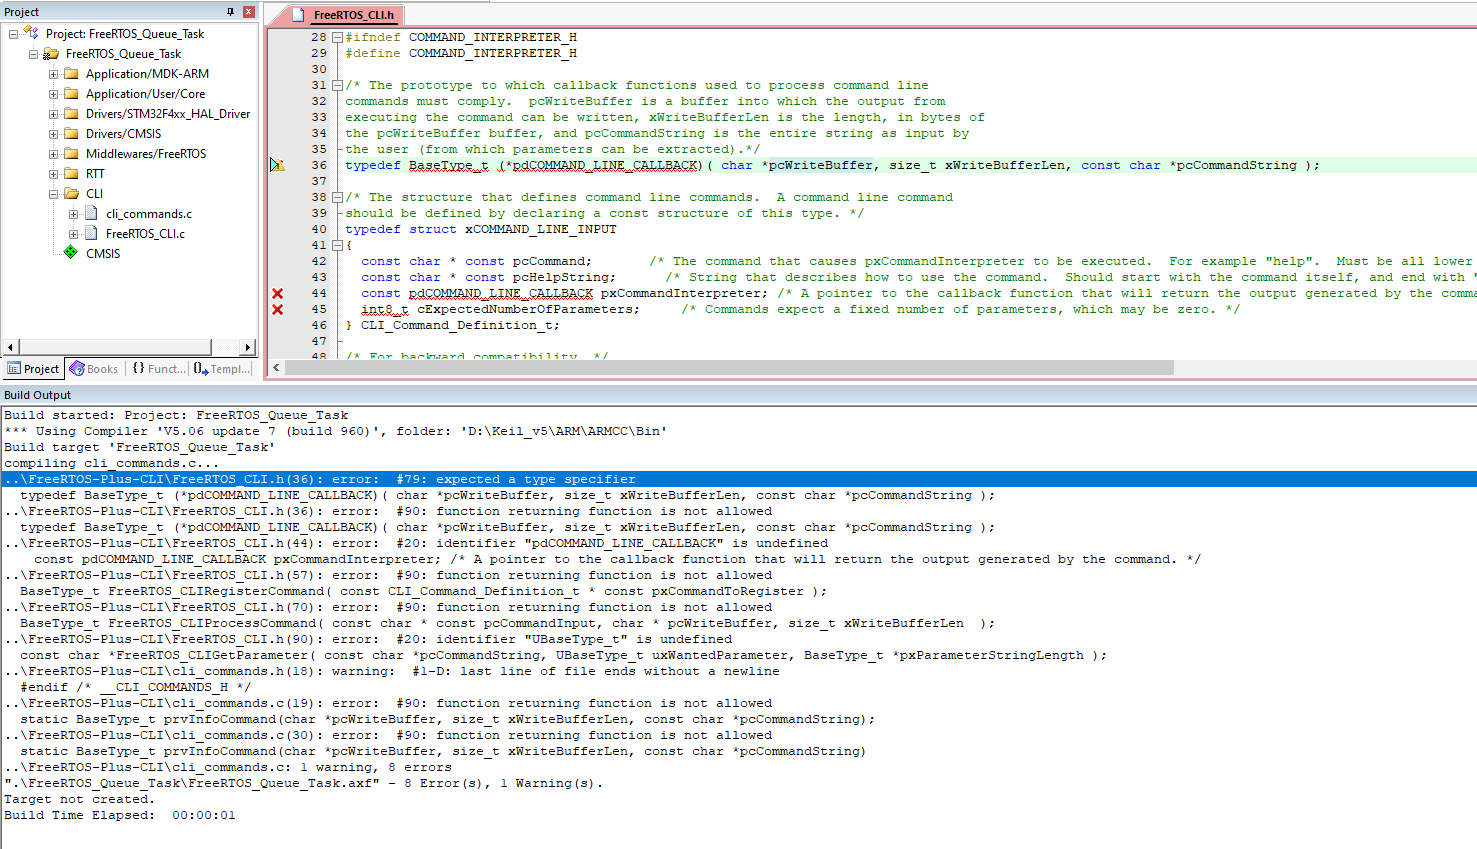Image resolution: width=1477 pixels, height=849 pixels.
Task: Click the project root workspace icon
Action: click(x=31, y=33)
